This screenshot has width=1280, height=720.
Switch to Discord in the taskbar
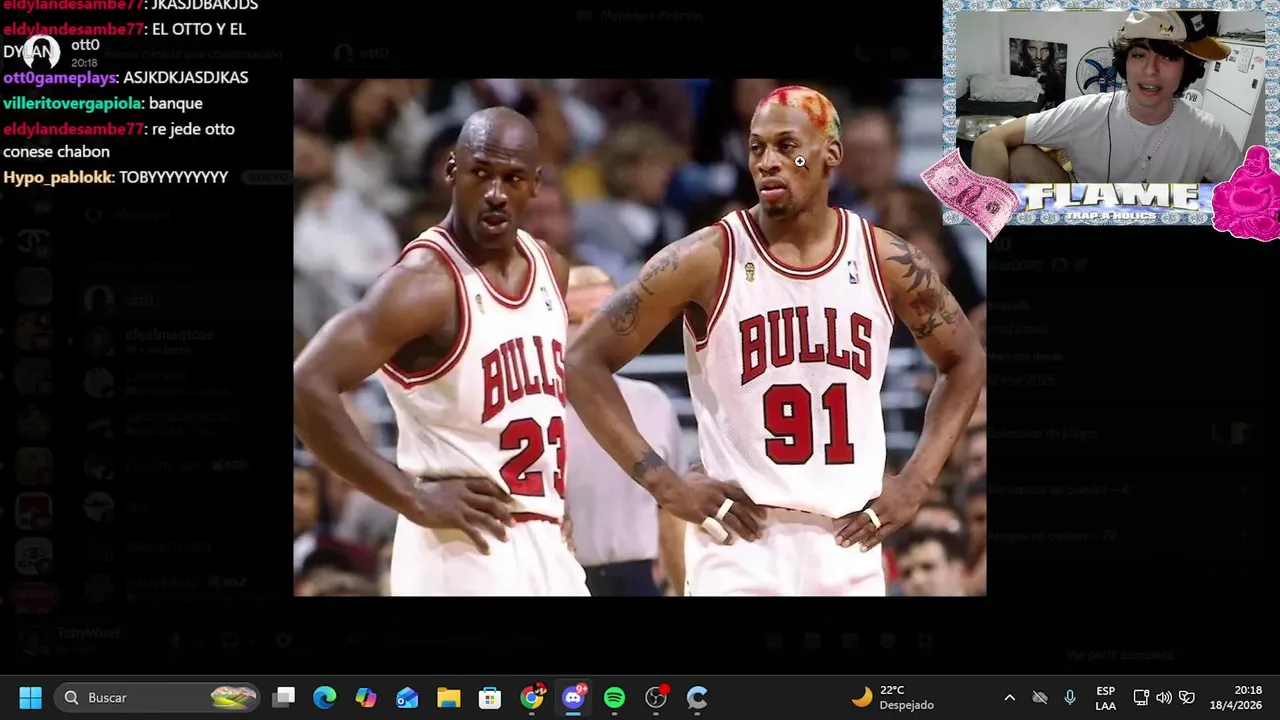(573, 697)
